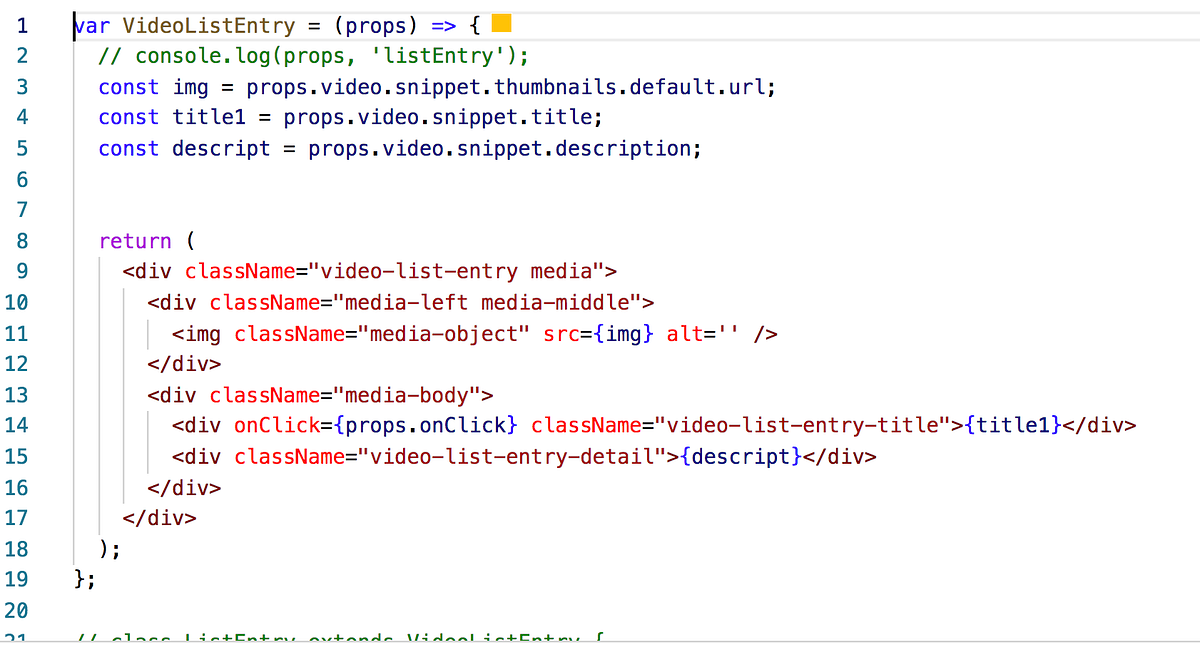Click the return keyword on line 8
This screenshot has height=665, width=1200.
tap(135, 240)
